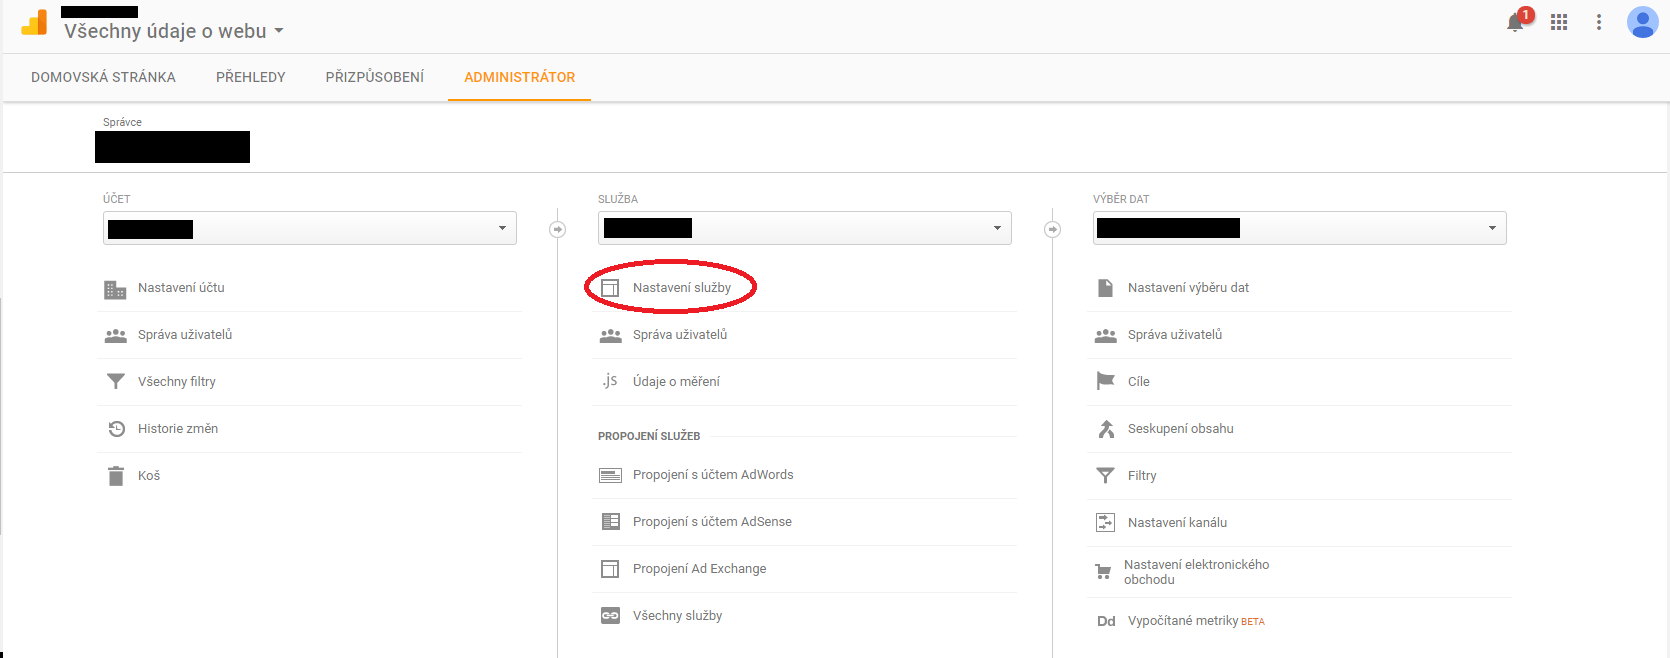Click the history clock icon beside Historie změn
The height and width of the screenshot is (658, 1670).
(x=116, y=429)
